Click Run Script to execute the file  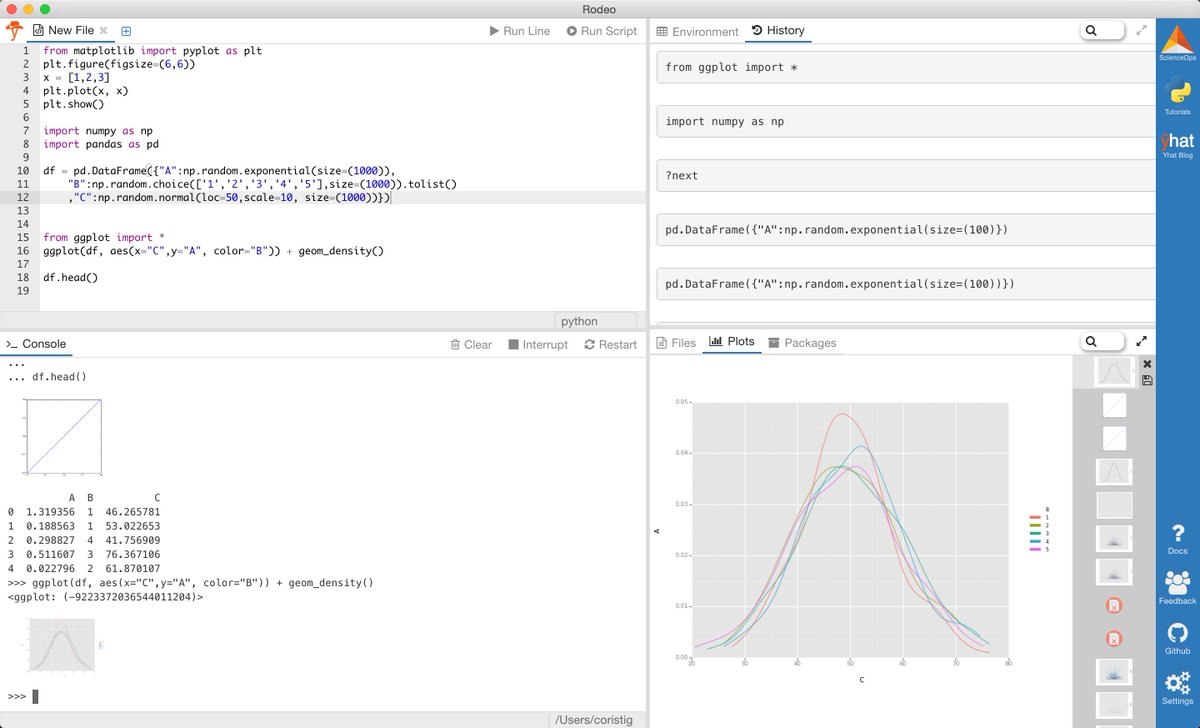point(601,31)
